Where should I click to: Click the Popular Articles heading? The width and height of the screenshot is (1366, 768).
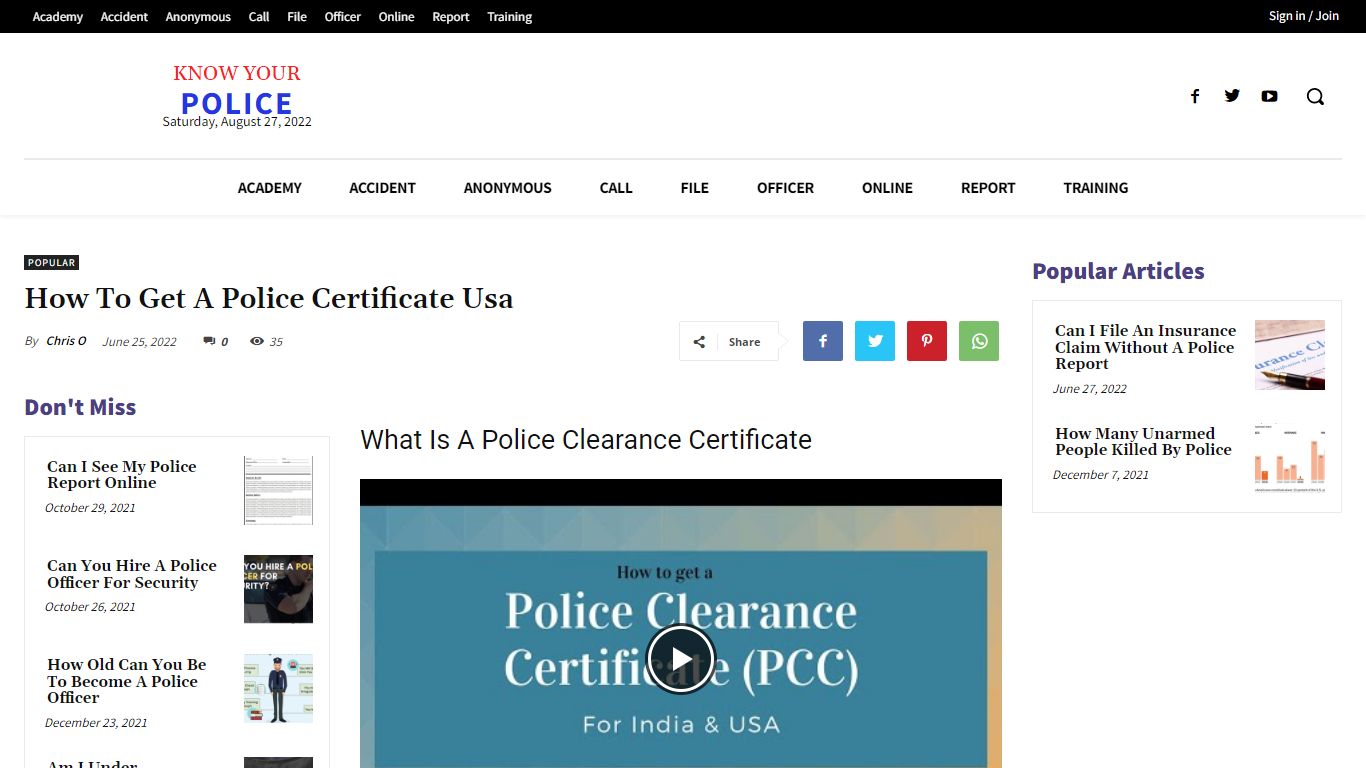pos(1118,271)
